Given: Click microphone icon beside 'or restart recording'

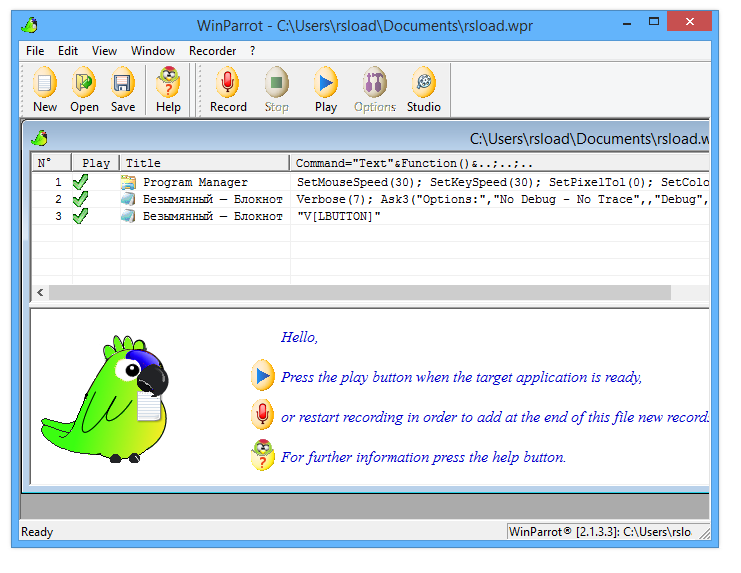Looking at the screenshot, I should click(263, 415).
